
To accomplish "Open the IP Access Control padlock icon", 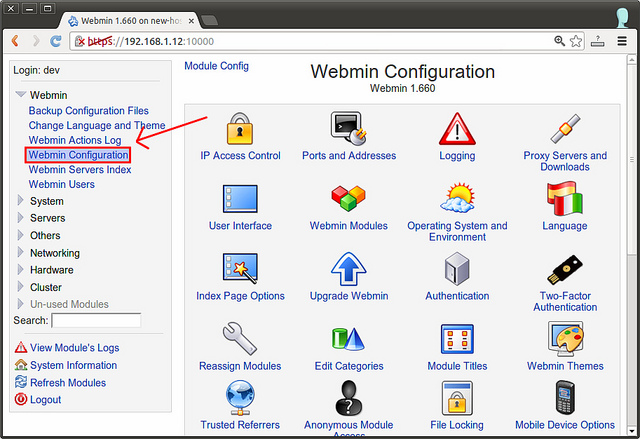I will [240, 129].
